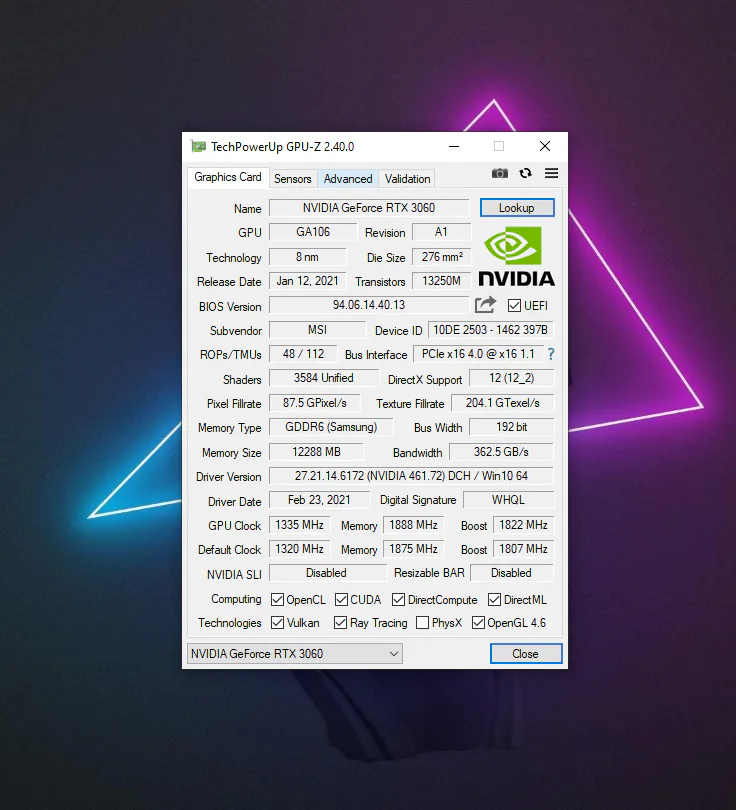Click the Boost field 1822 MHz
This screenshot has width=736, height=810.
[x=523, y=525]
